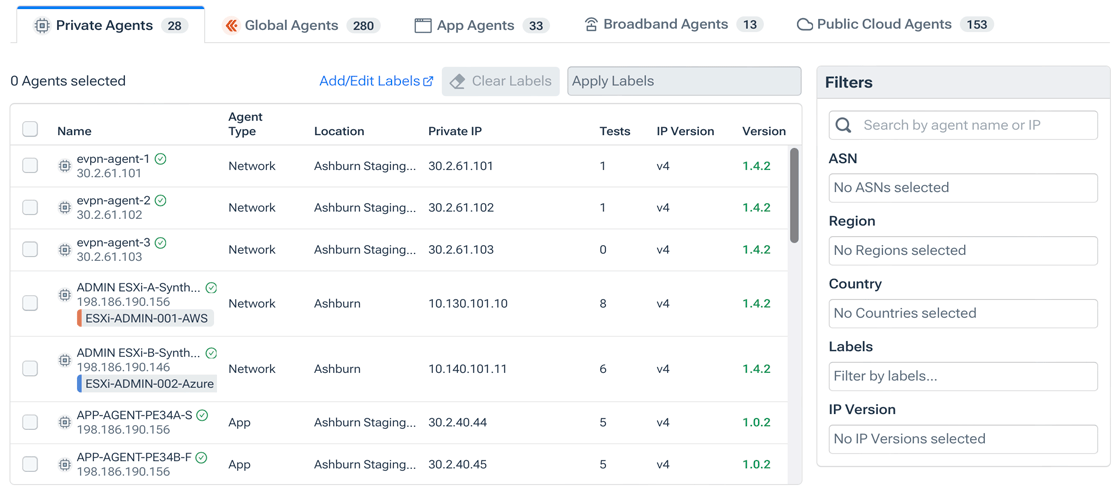Select the evpn-agent-3 checkbox
Screen dimensions: 1120x489
pyautogui.click(x=30, y=250)
